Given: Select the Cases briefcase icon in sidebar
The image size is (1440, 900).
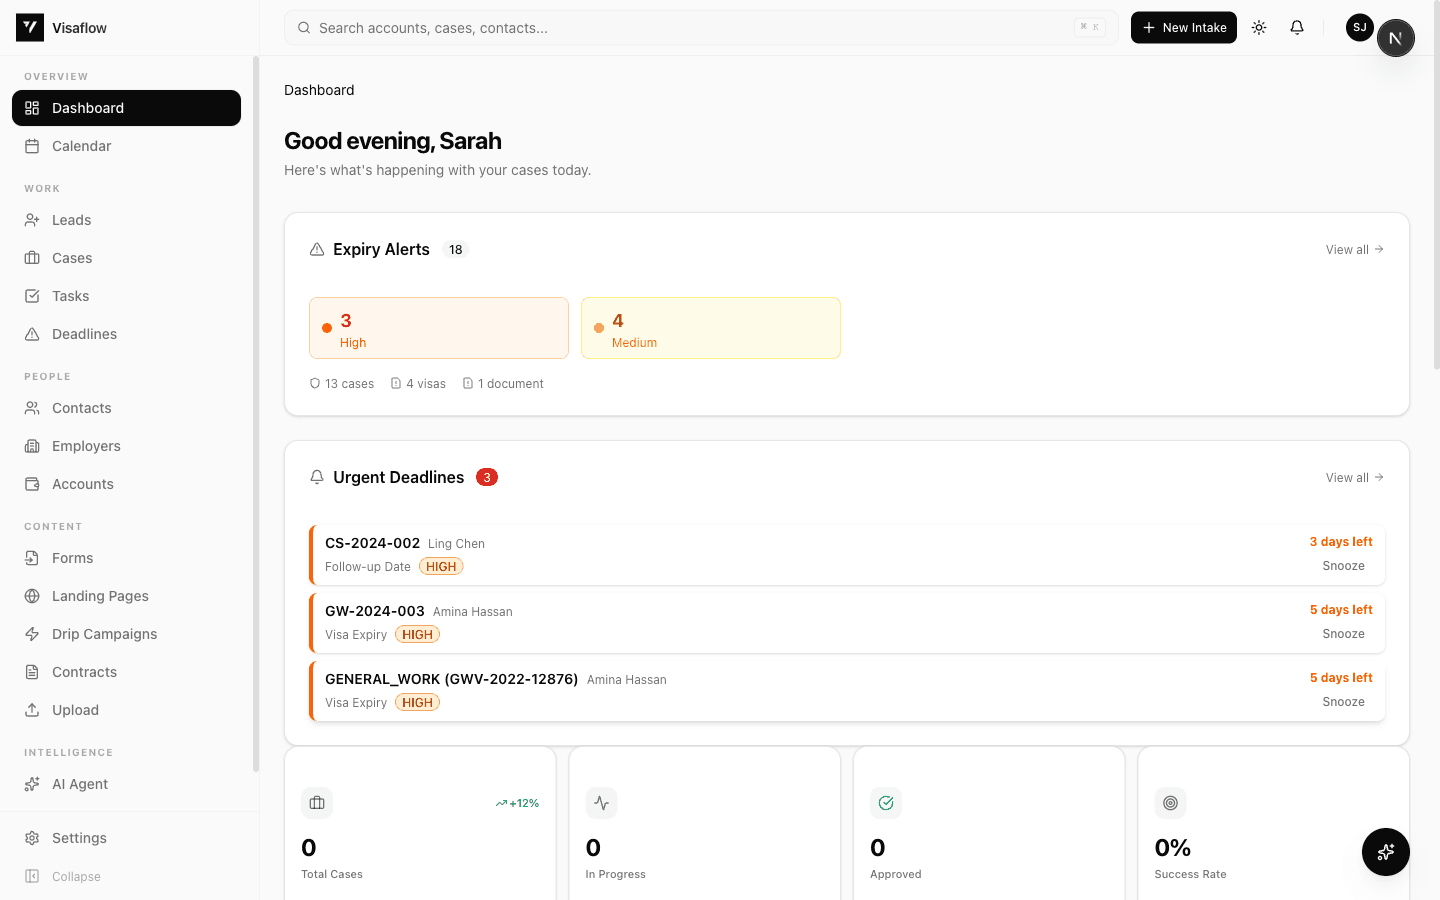Looking at the screenshot, I should 33,257.
